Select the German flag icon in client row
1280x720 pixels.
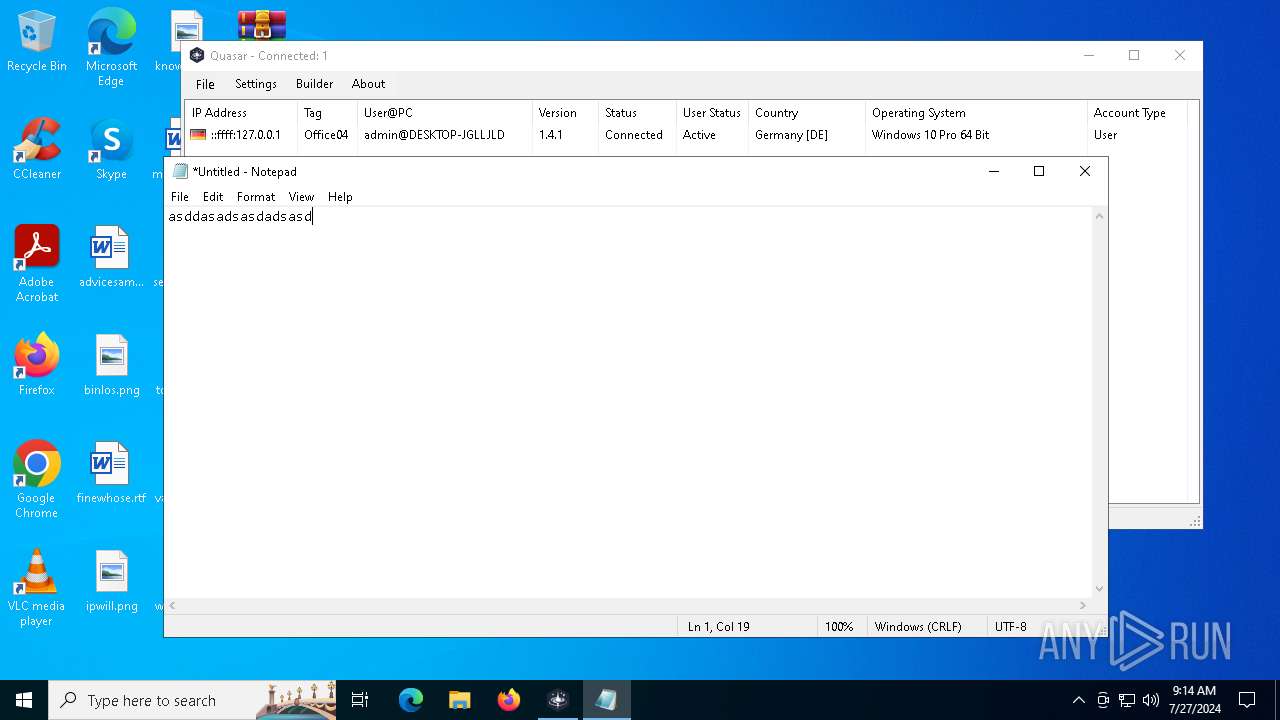(198, 135)
